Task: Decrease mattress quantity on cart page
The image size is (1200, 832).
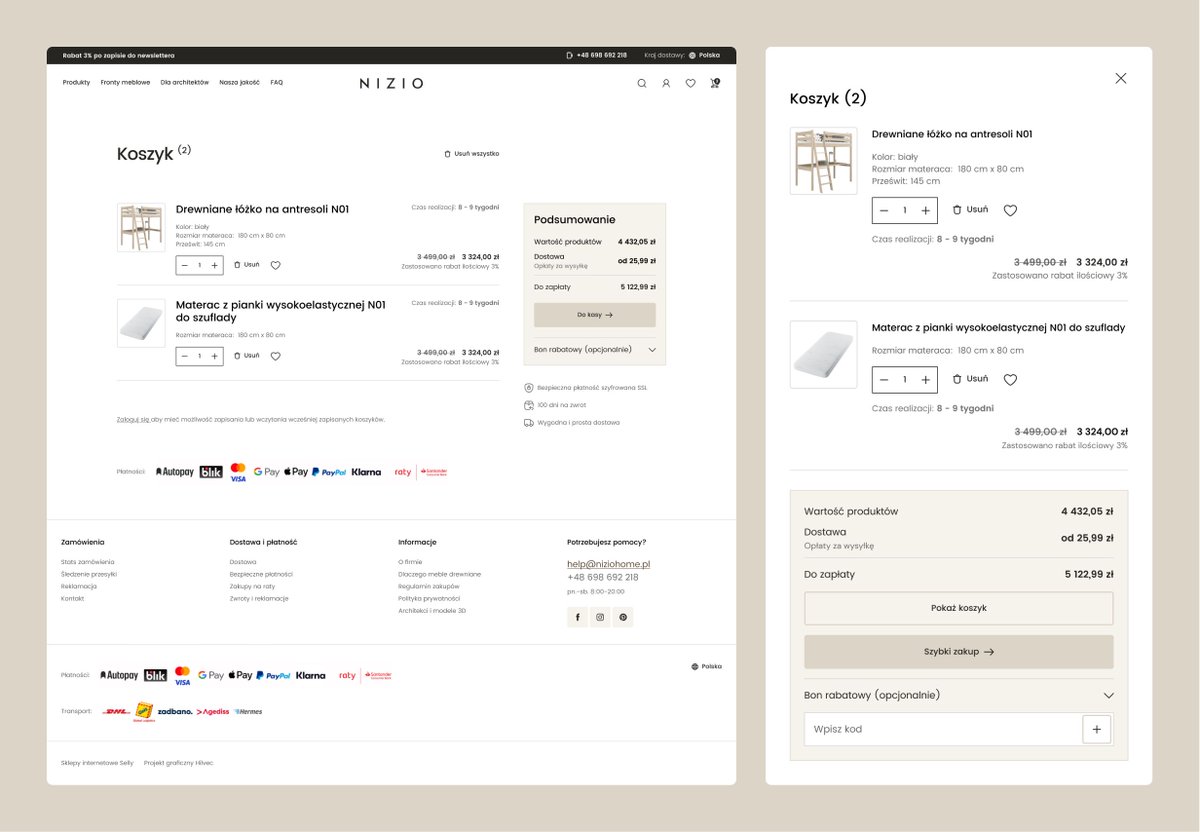Action: 185,355
